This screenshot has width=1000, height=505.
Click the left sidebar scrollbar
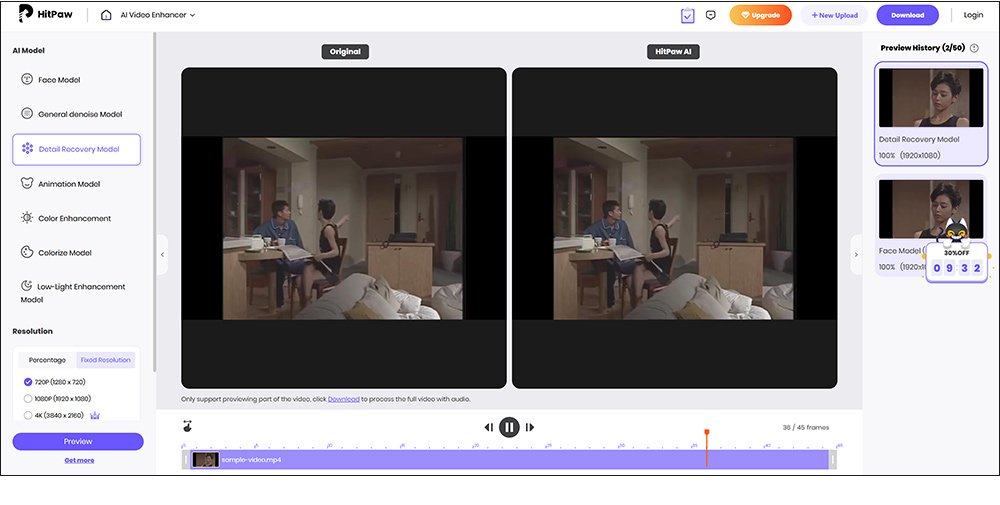(154, 202)
